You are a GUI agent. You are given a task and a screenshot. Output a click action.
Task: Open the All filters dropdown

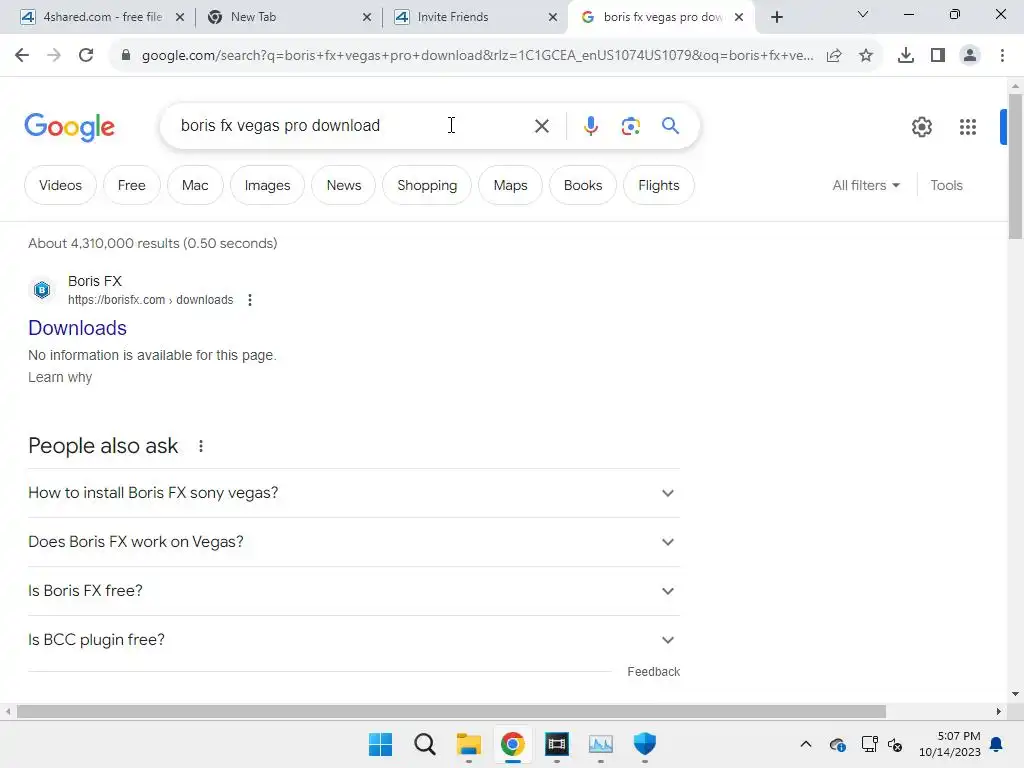(866, 185)
